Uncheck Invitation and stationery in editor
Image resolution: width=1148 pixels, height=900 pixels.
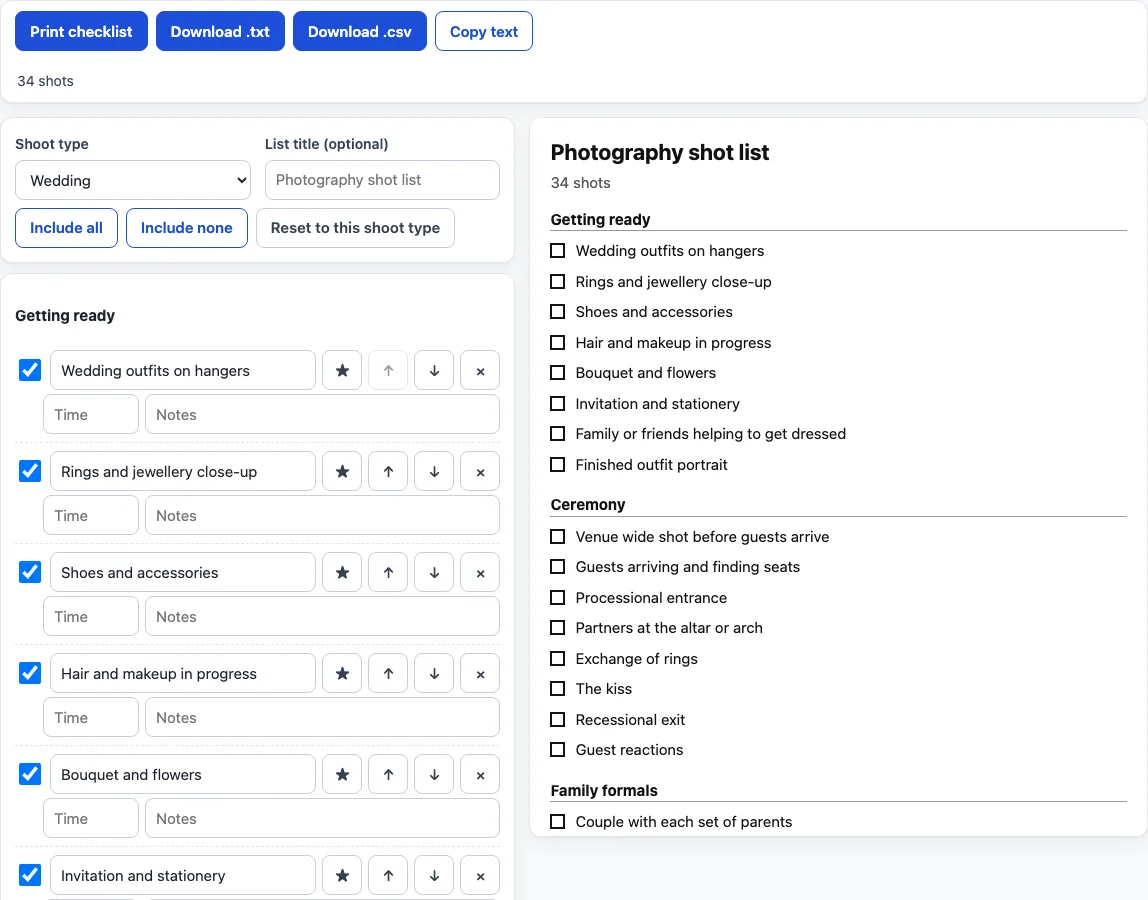30,876
